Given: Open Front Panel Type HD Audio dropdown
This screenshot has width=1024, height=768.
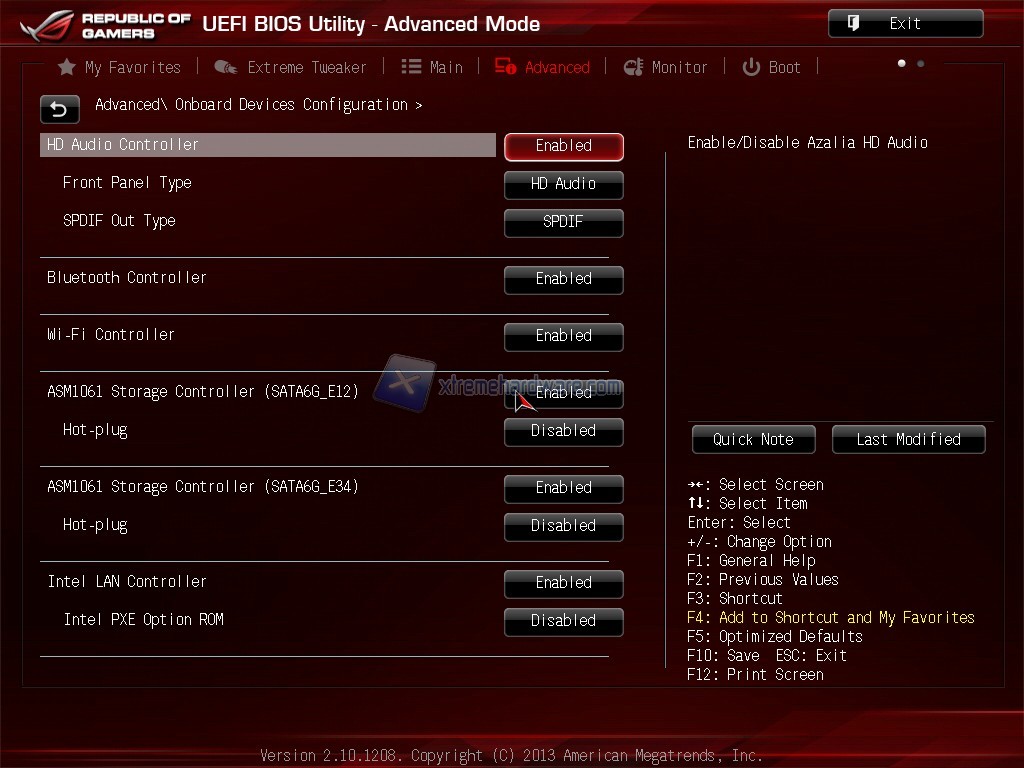Looking at the screenshot, I should [564, 184].
